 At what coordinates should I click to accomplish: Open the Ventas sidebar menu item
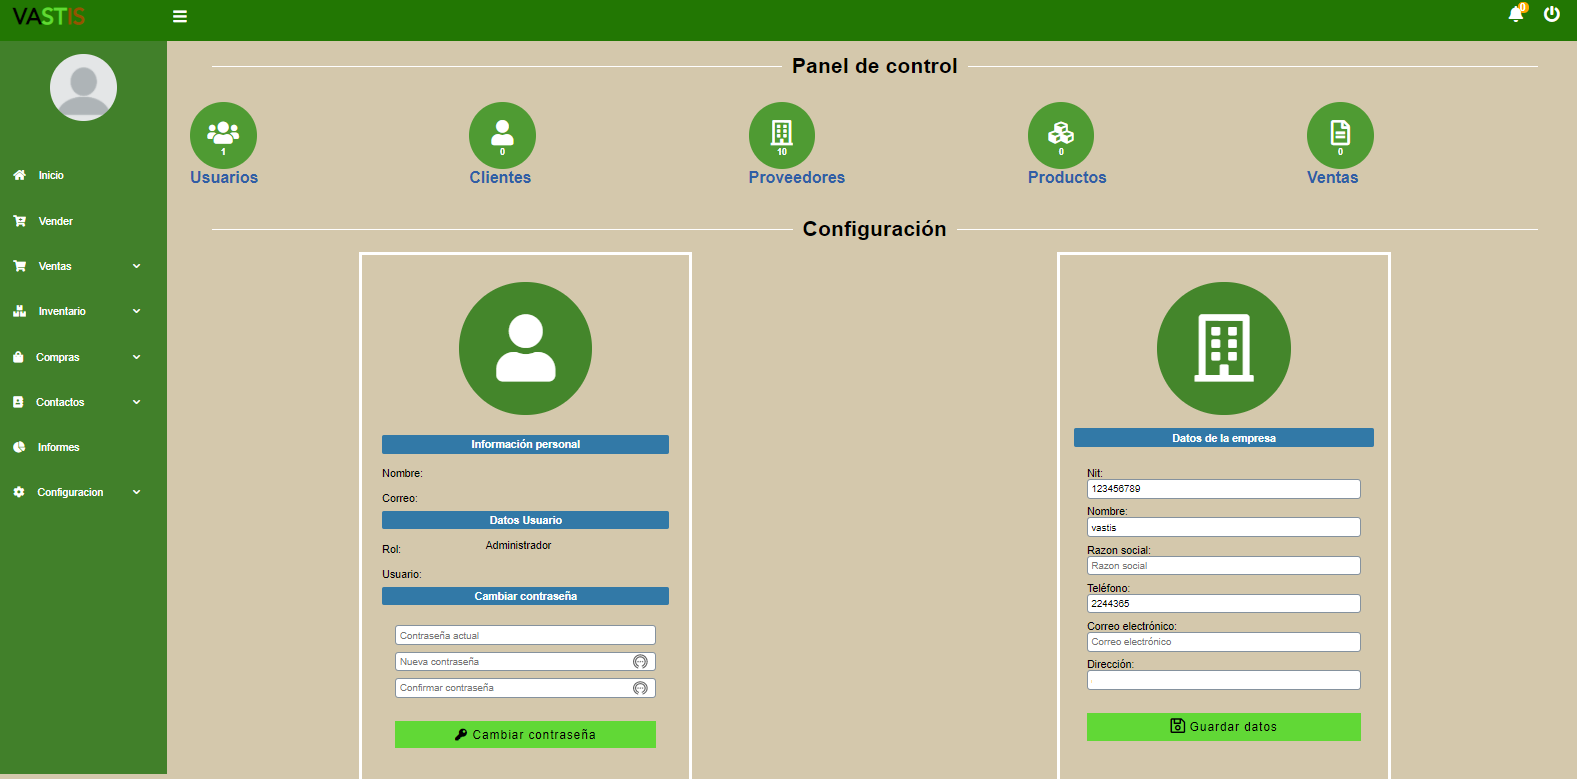pos(55,266)
